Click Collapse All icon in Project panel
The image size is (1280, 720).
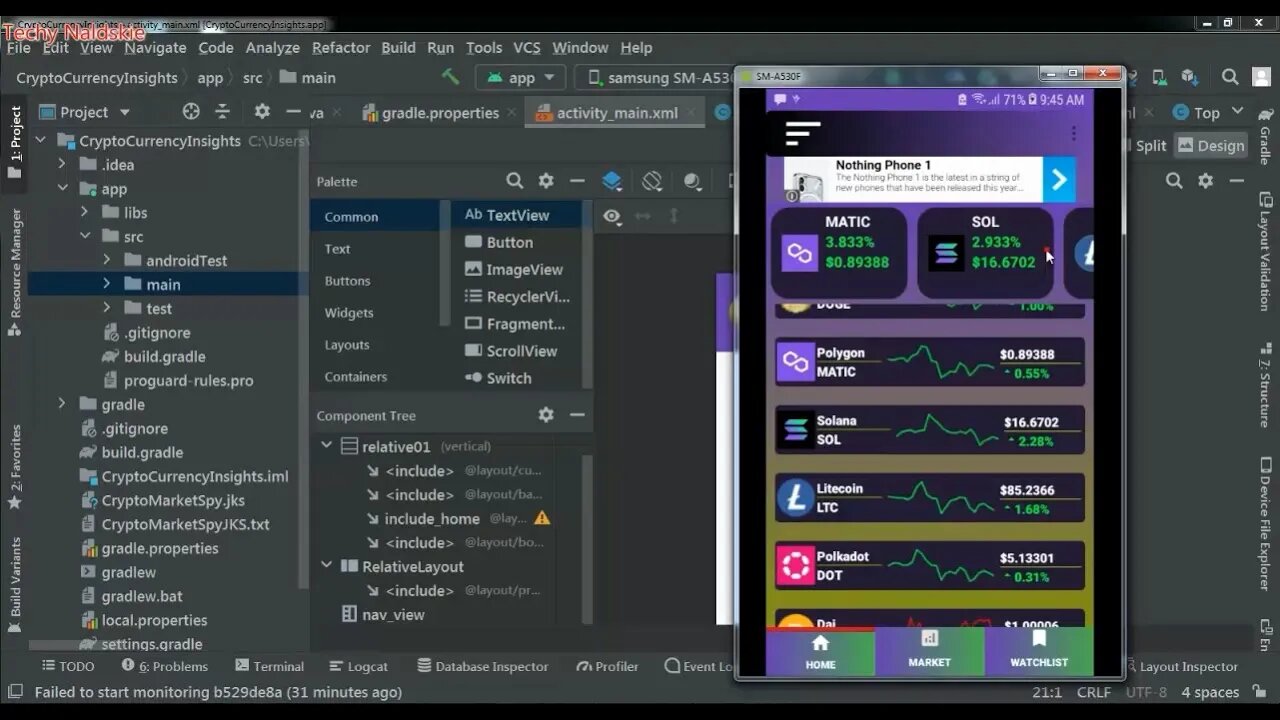click(222, 112)
